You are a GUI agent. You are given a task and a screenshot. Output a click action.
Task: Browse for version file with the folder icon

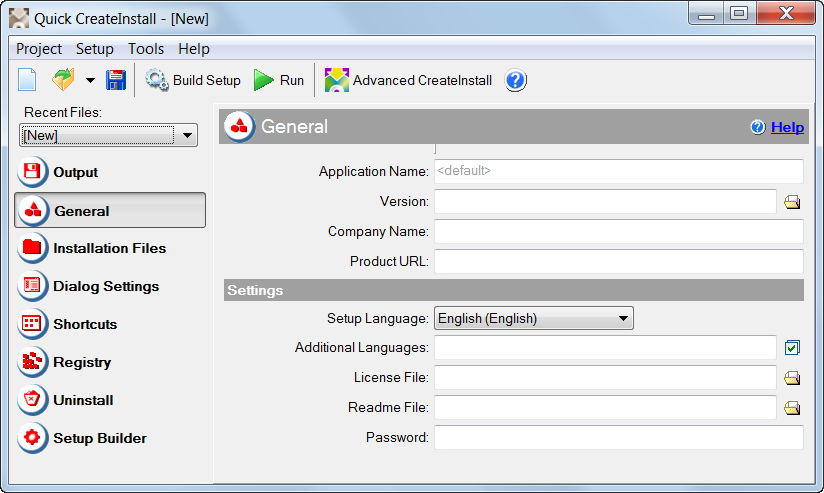coord(792,202)
